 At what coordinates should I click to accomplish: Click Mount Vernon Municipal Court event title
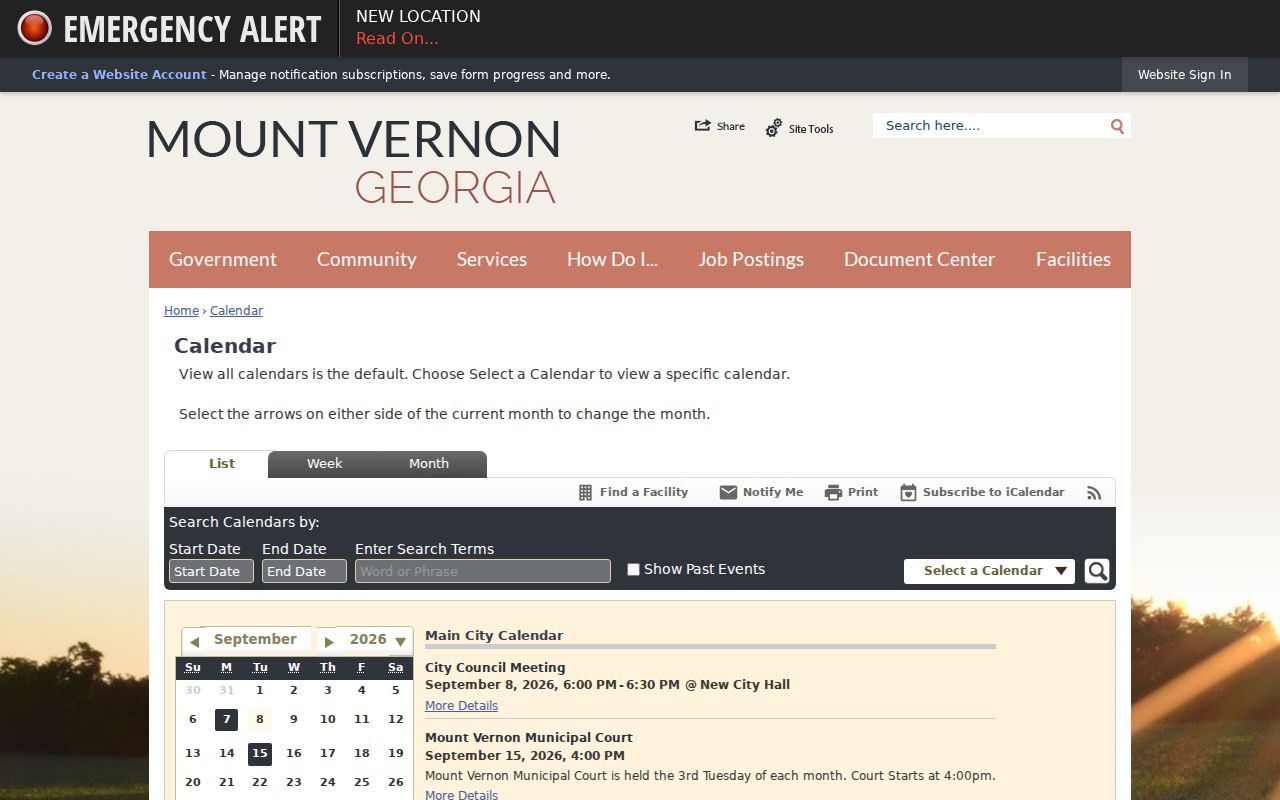(x=529, y=738)
